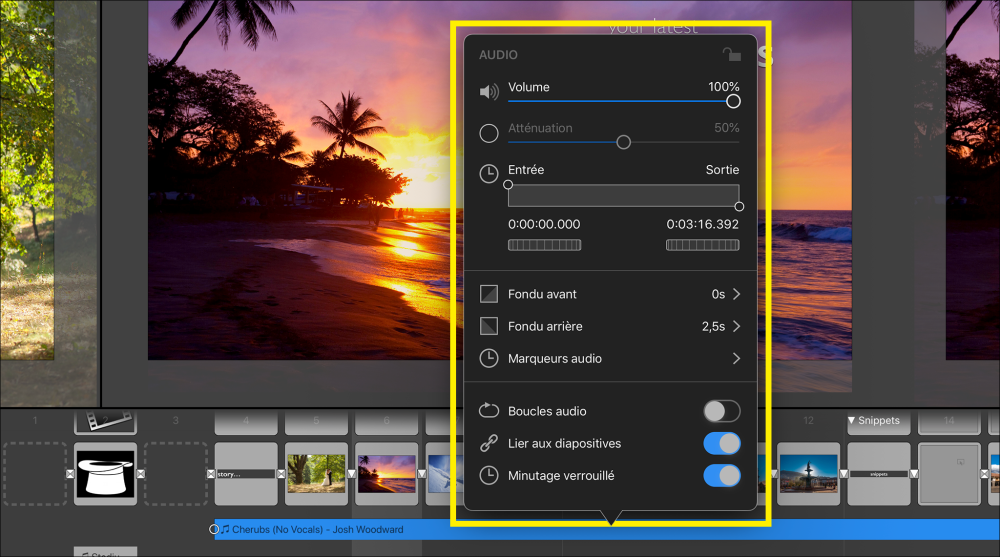This screenshot has width=1000, height=557.
Task: Select the sunset beach slide thumbnail
Action: click(x=386, y=474)
